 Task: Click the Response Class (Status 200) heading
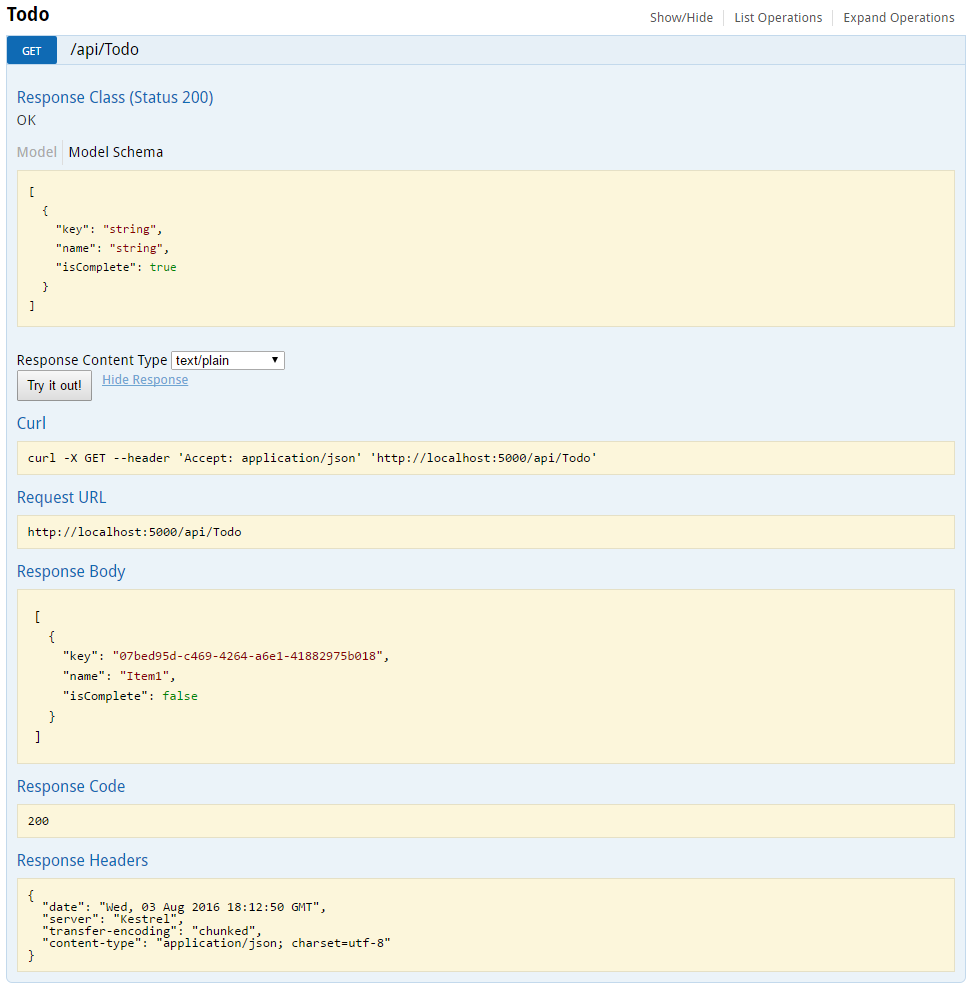point(115,97)
